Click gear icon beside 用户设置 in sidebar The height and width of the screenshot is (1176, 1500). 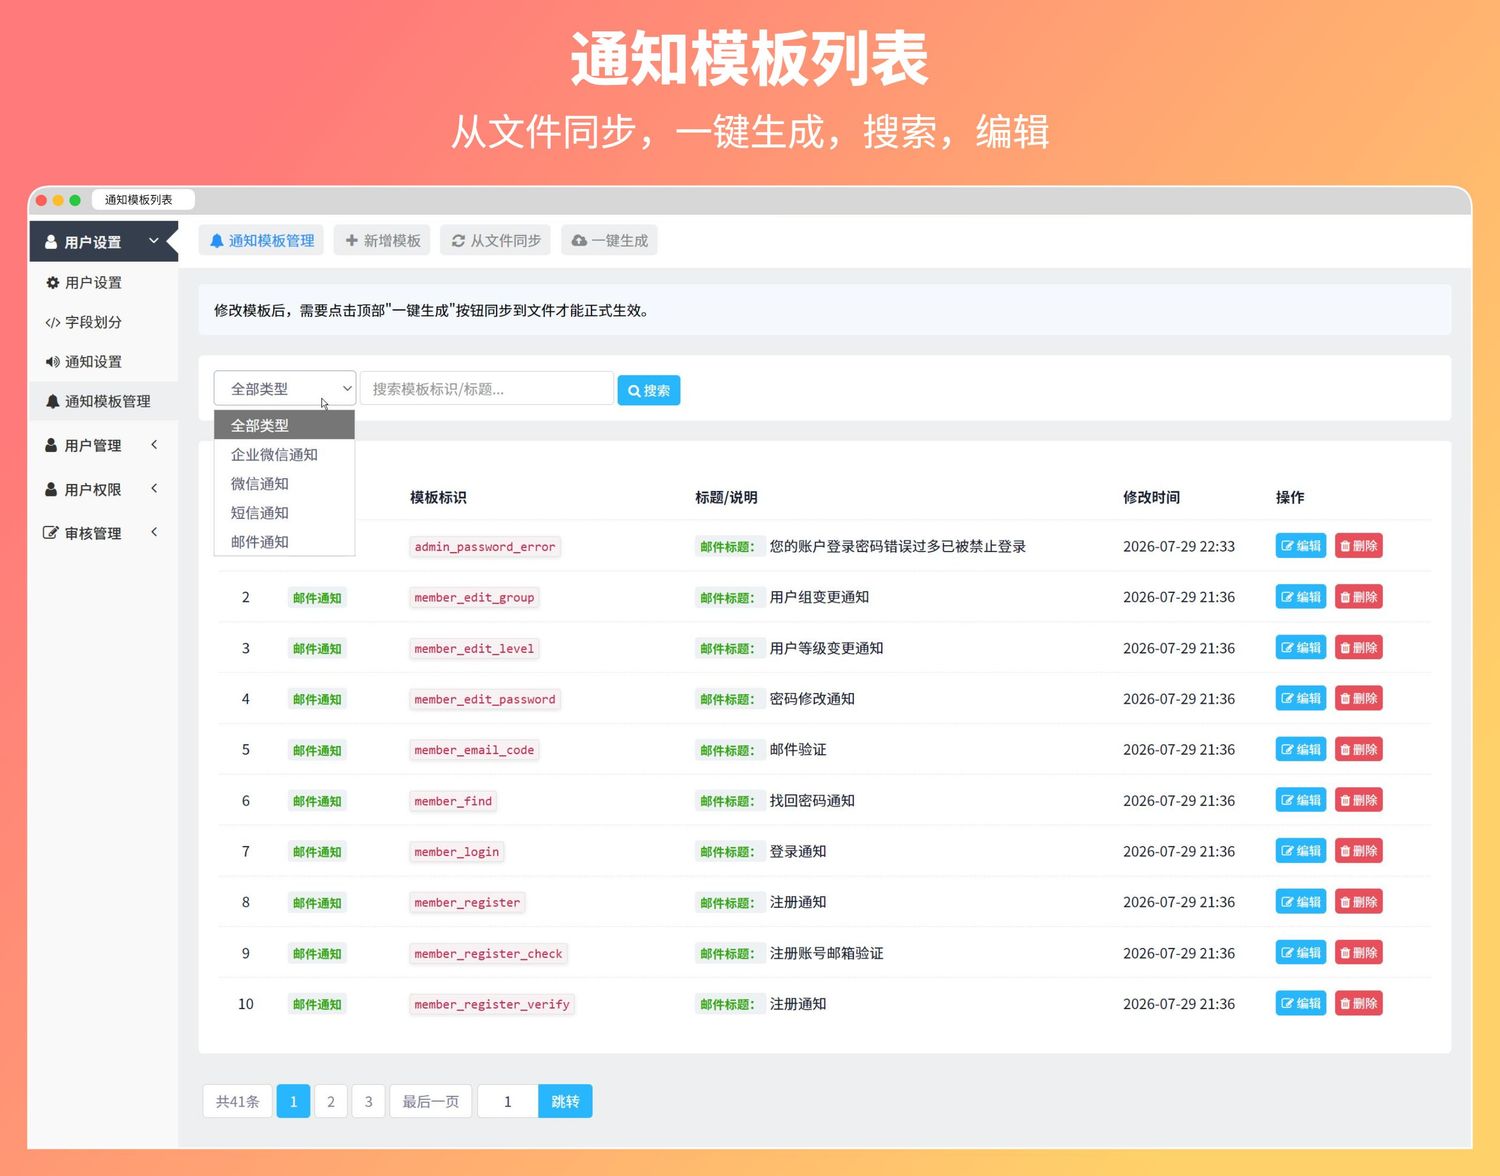point(53,283)
